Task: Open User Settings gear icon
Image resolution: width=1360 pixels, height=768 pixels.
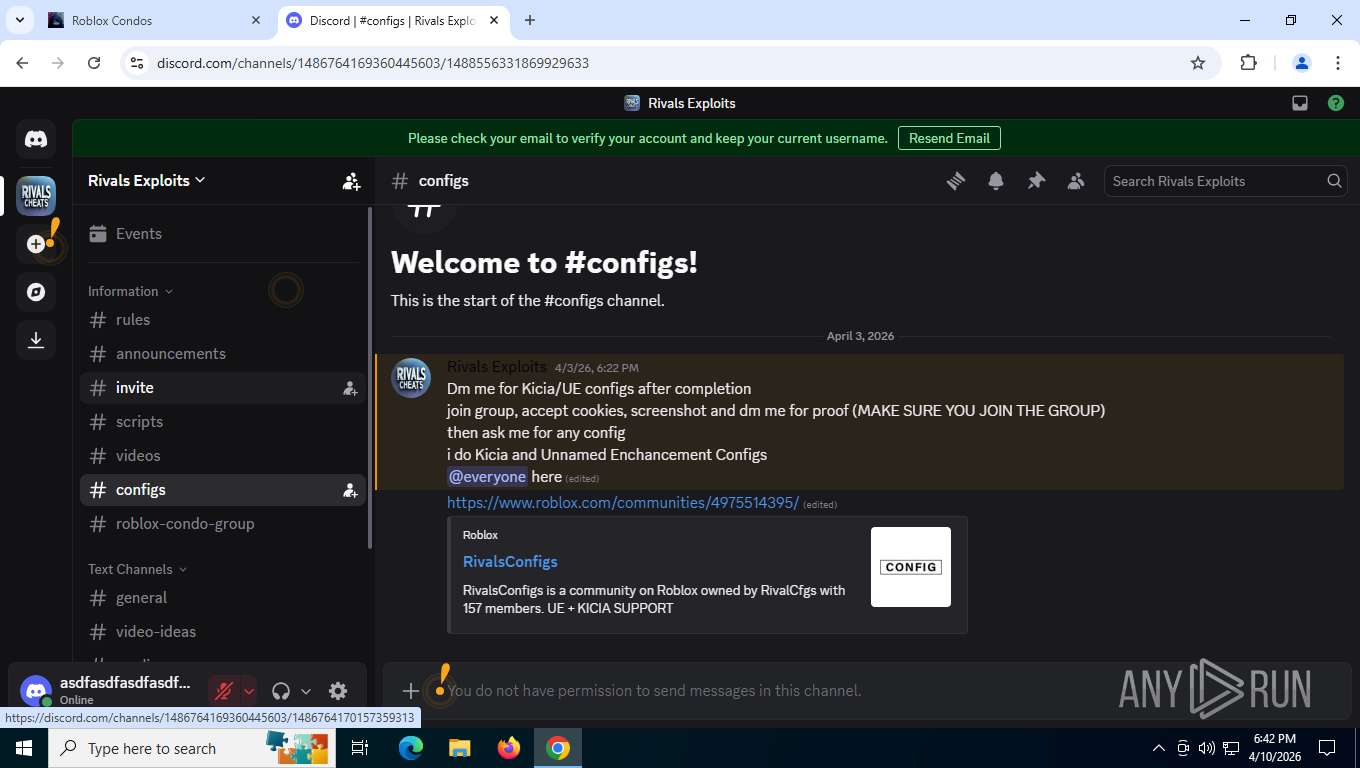Action: point(338,691)
